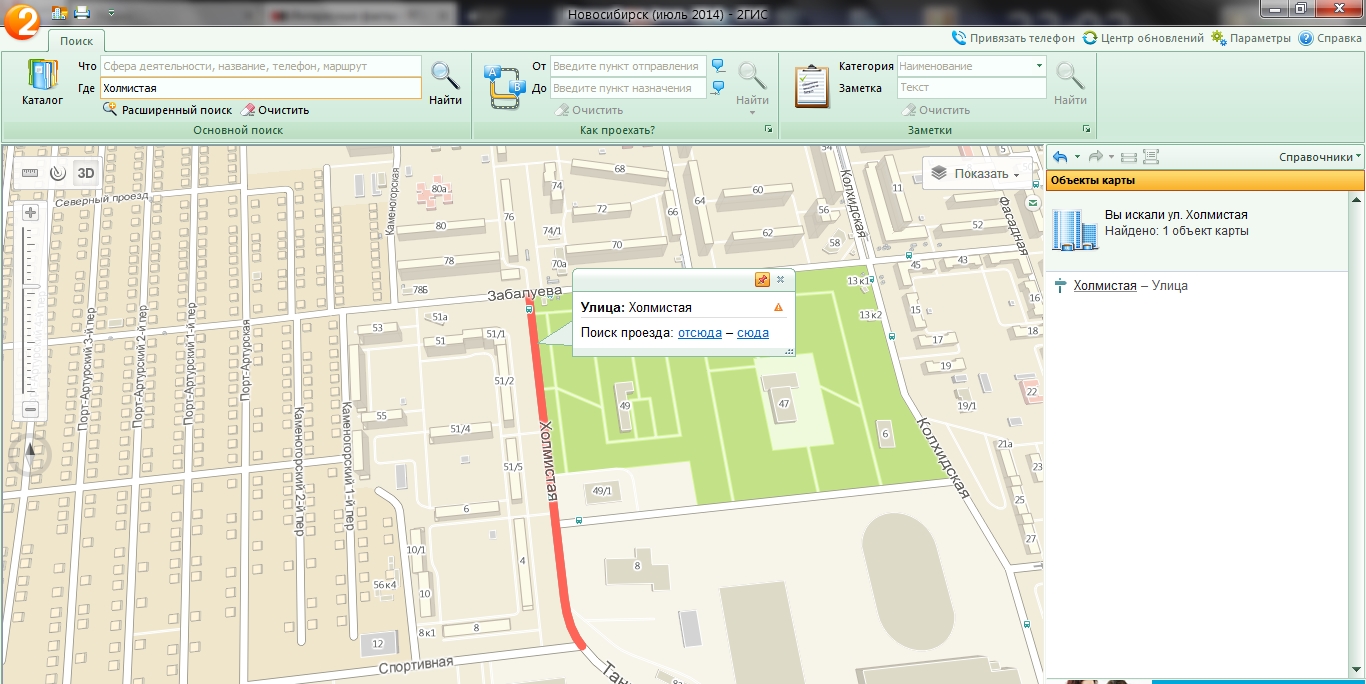Select the radius spiral tool on map

click(58, 172)
